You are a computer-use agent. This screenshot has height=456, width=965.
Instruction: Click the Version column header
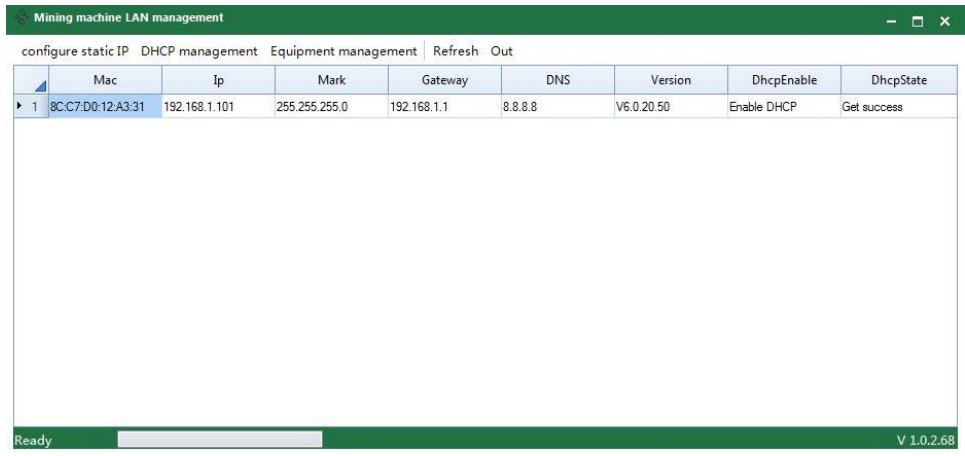(x=670, y=79)
